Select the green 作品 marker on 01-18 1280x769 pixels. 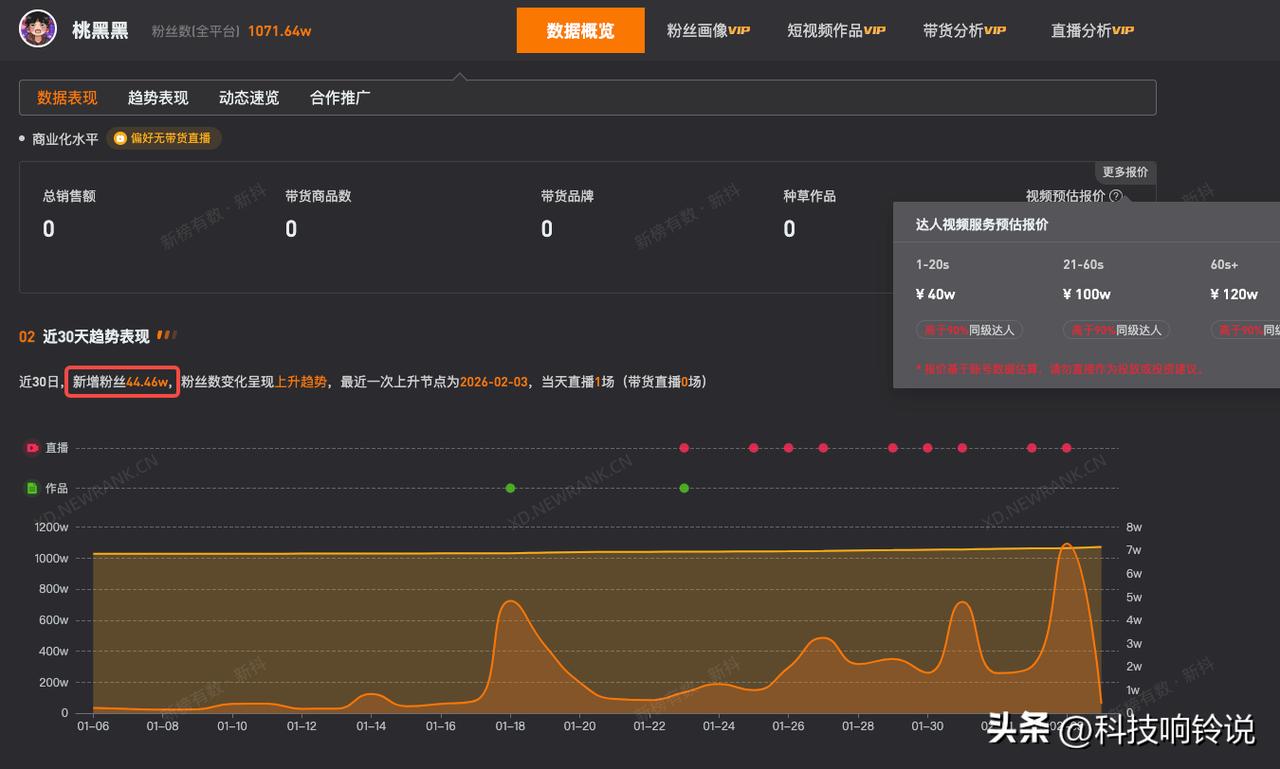510,488
